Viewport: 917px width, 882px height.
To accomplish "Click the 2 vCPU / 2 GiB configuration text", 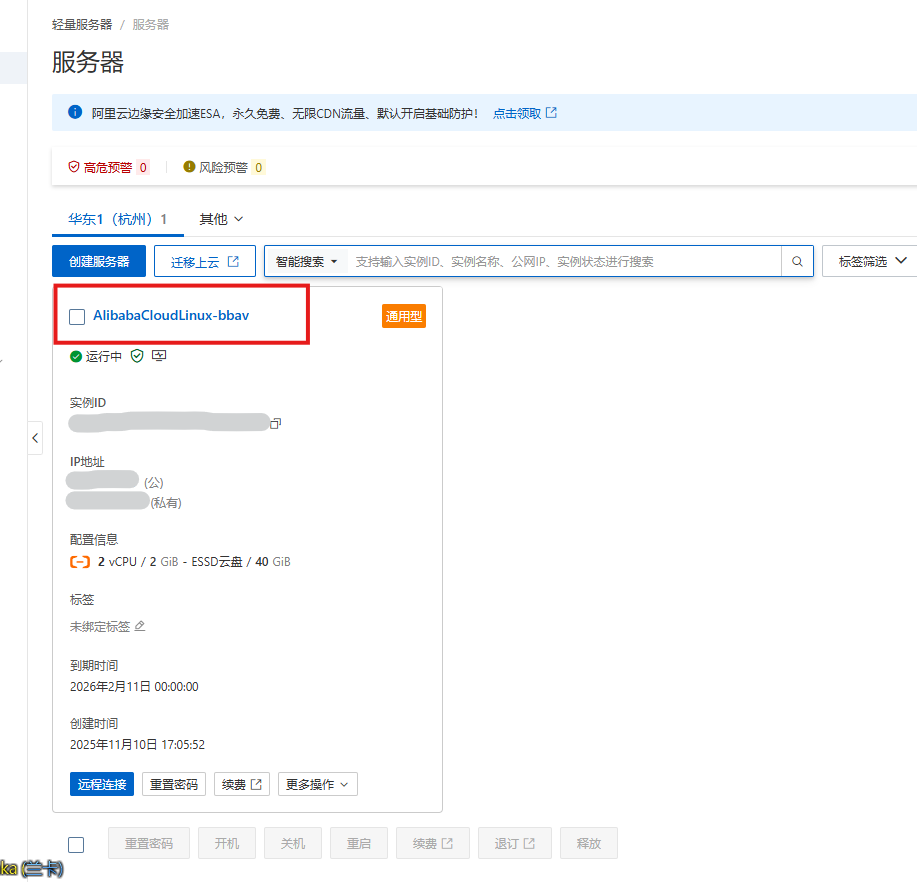I will point(138,562).
